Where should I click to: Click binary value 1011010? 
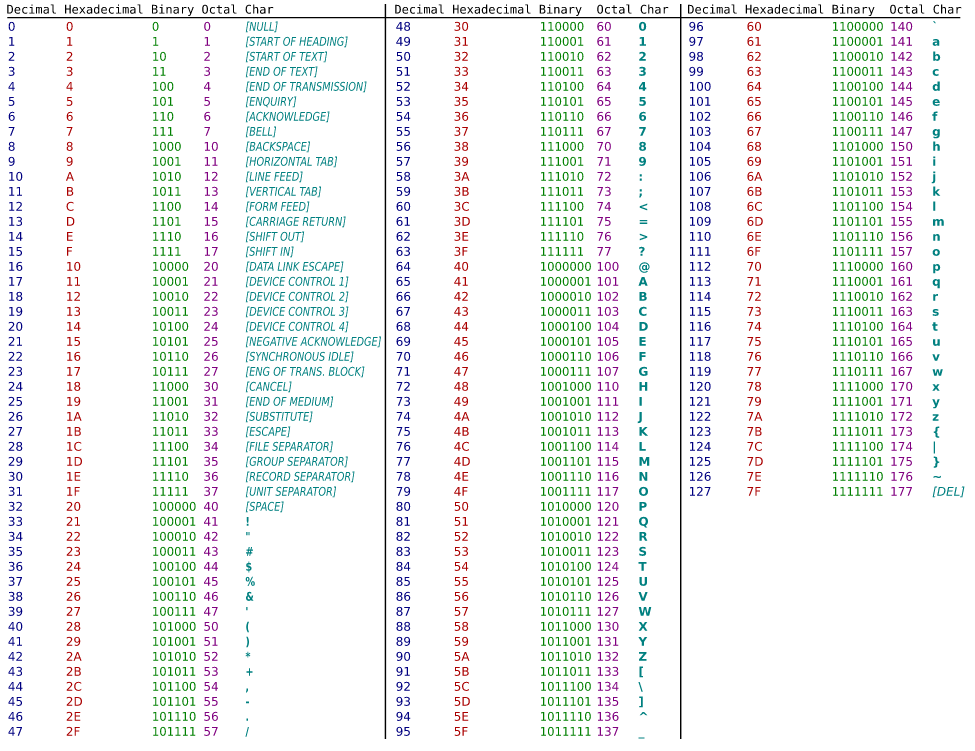[565, 657]
